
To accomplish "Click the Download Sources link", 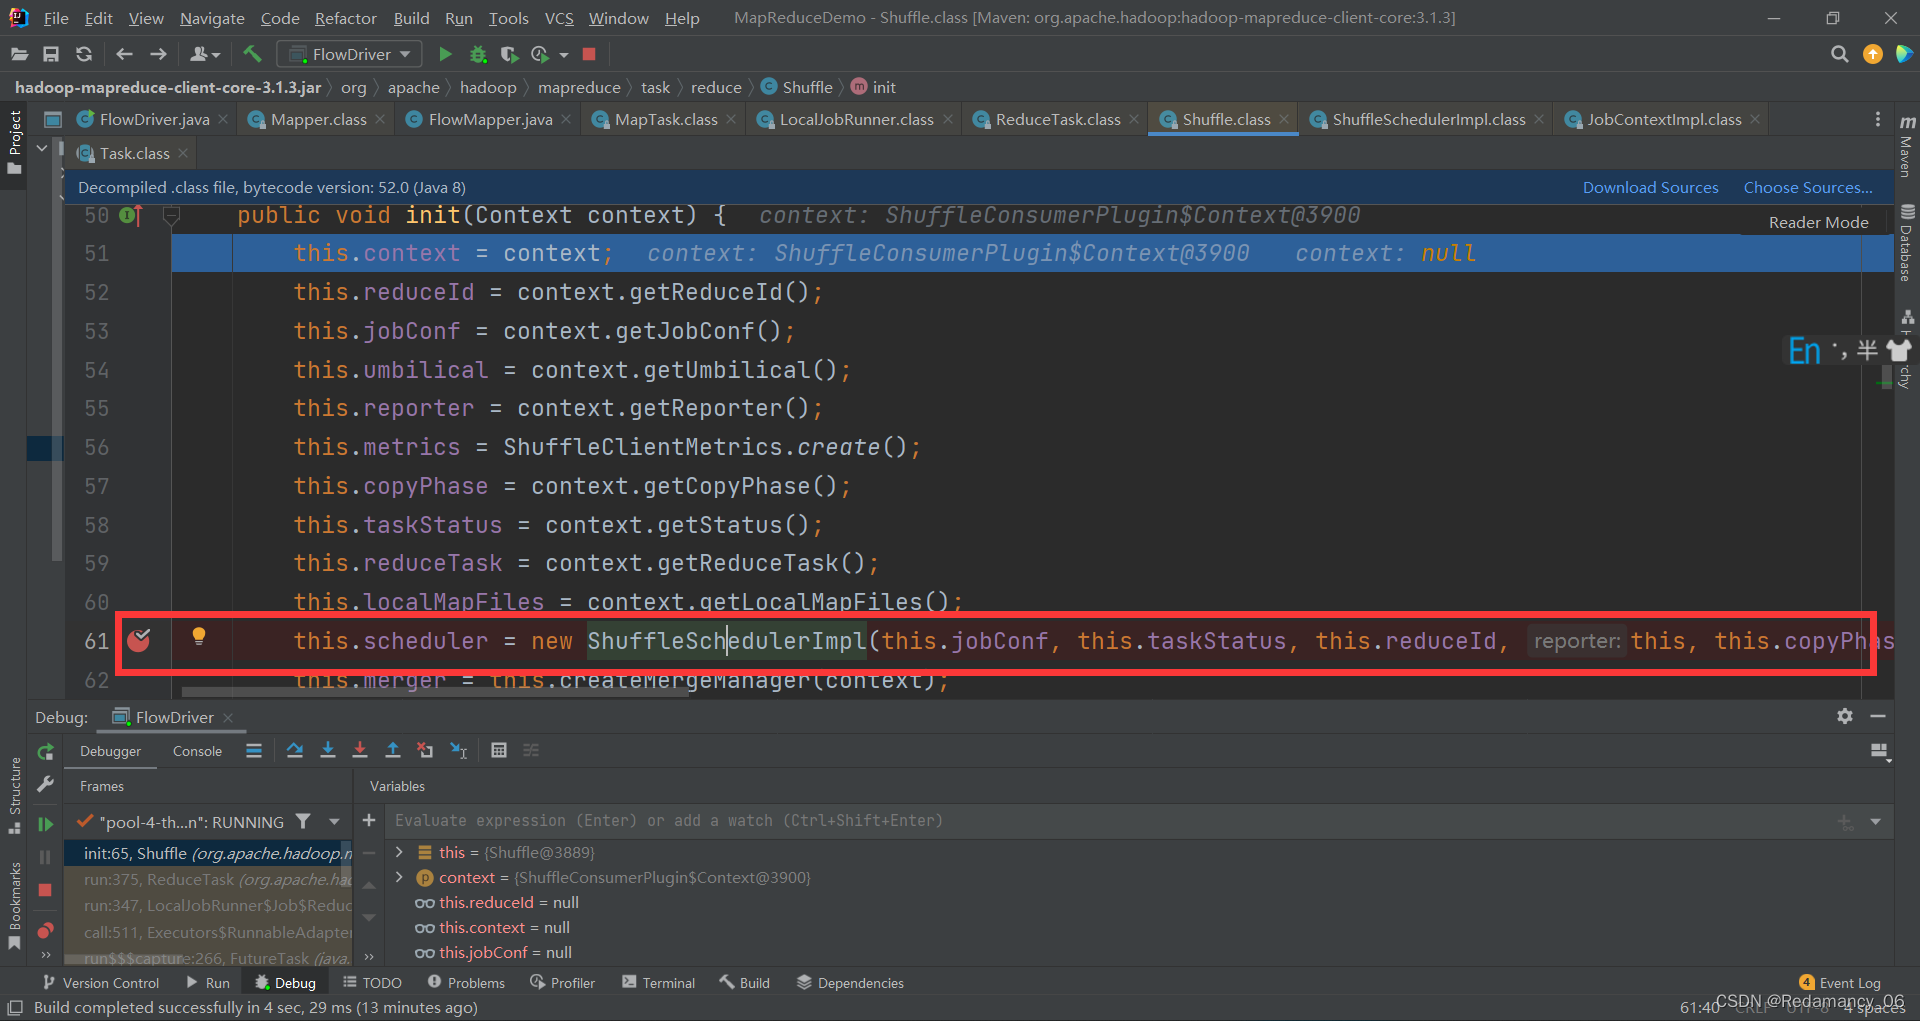I will click(1650, 187).
